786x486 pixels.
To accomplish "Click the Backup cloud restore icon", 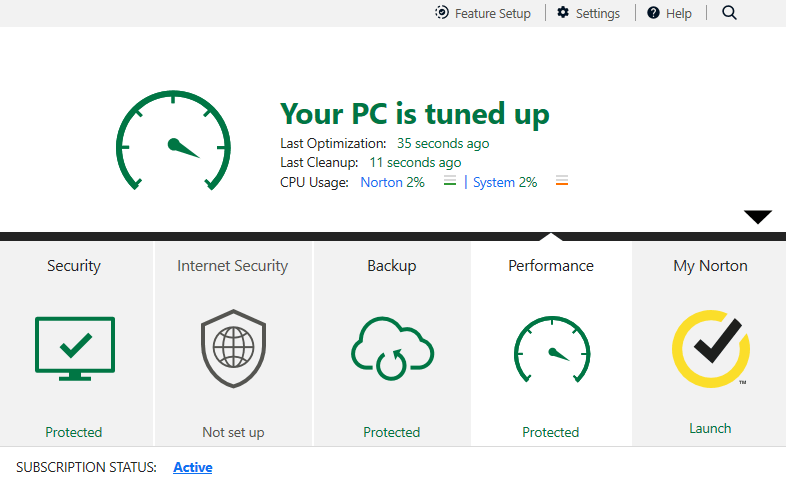I will [x=392, y=349].
